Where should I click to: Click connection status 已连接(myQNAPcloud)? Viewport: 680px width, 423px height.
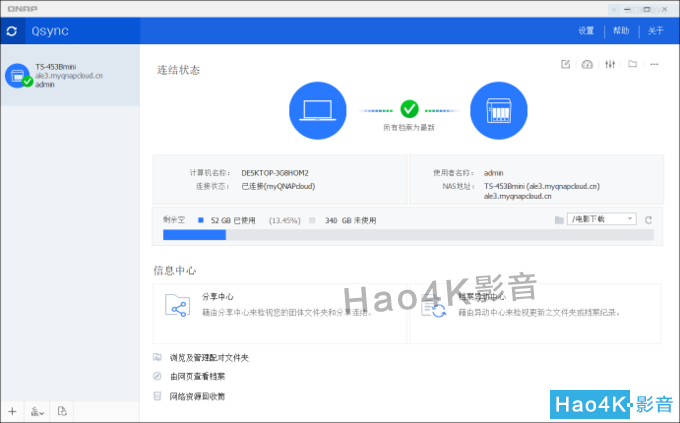[278, 186]
